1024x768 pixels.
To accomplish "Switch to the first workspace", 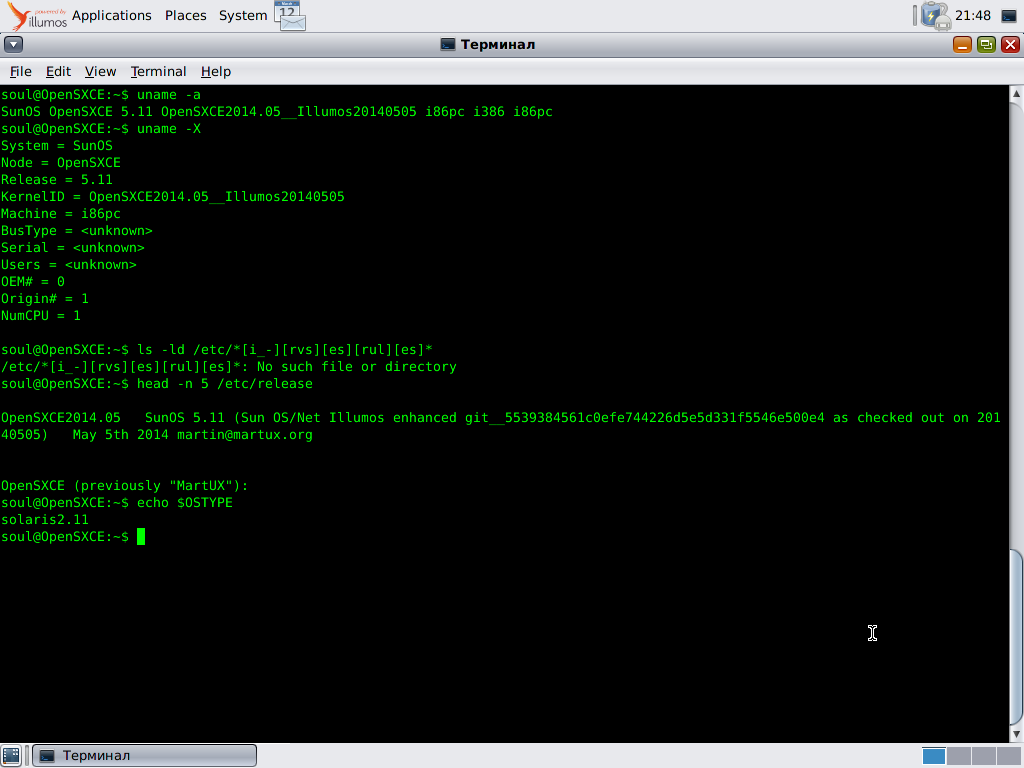I will [x=934, y=756].
